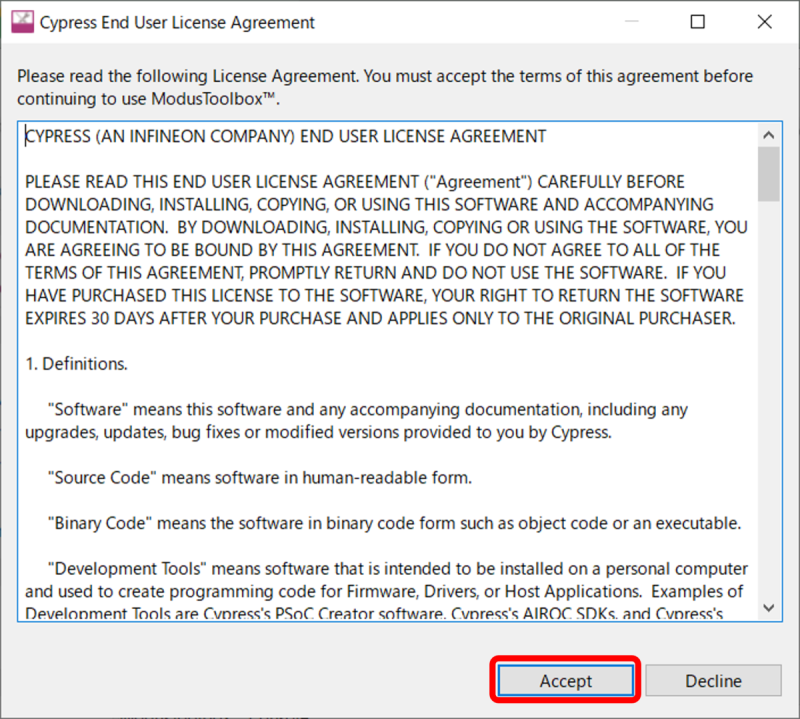Viewport: 800px width, 719px height.
Task: Click the ModusToolbox icon in title bar
Action: tap(22, 22)
